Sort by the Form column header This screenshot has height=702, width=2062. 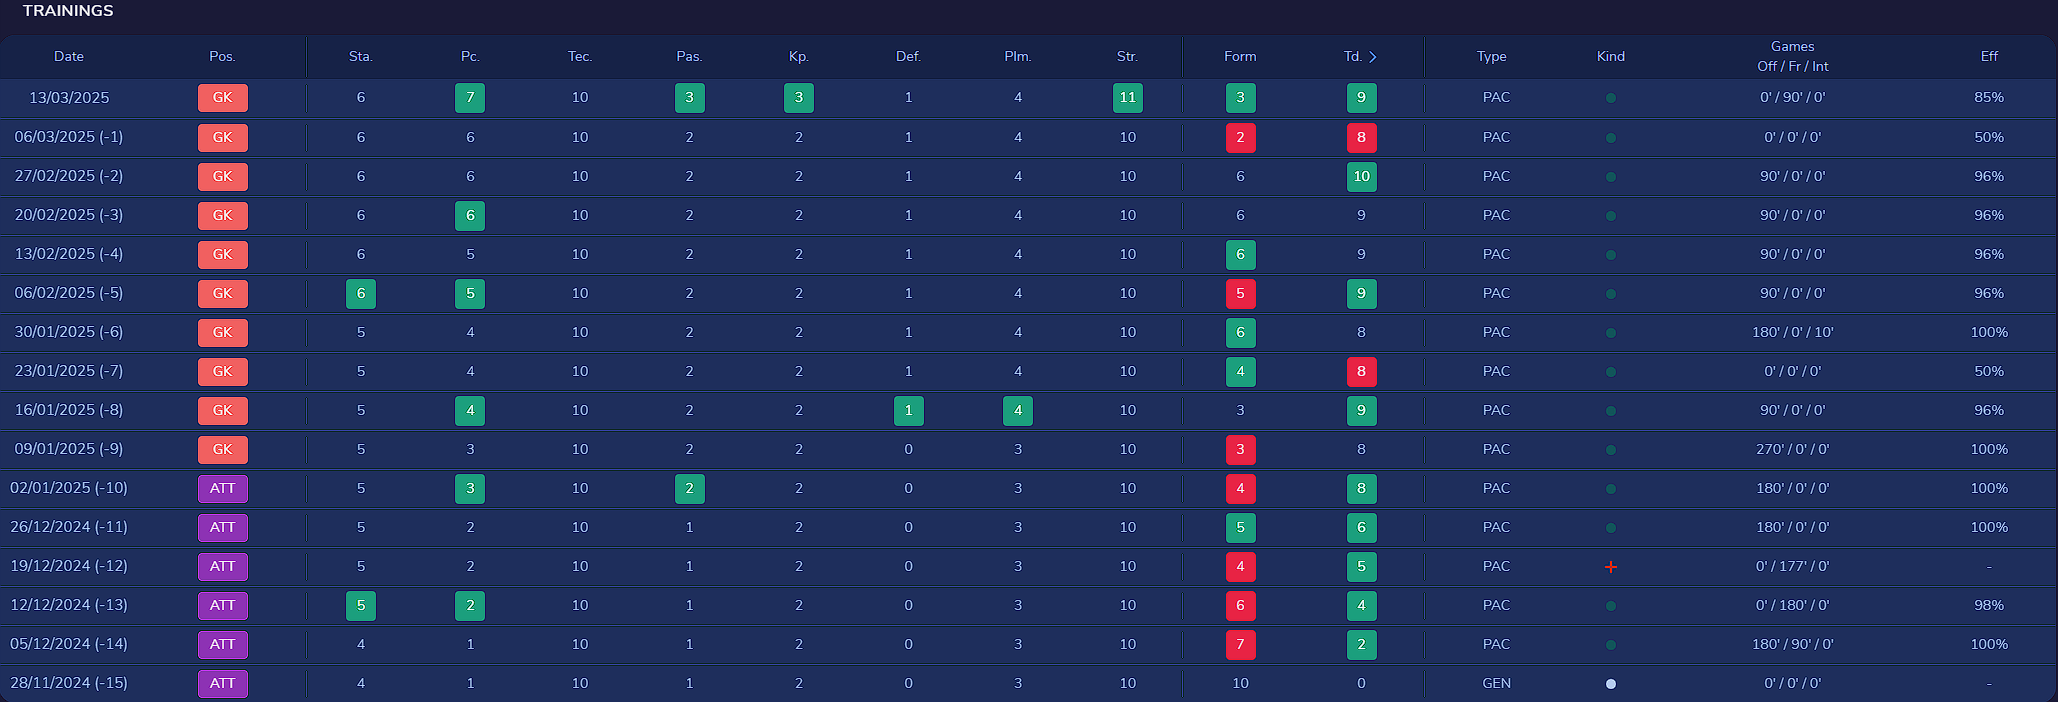pyautogui.click(x=1240, y=56)
